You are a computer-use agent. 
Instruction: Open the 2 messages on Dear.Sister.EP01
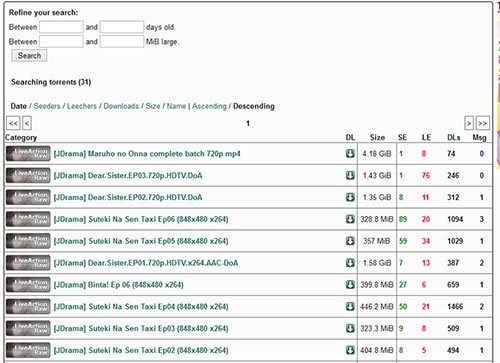point(482,263)
